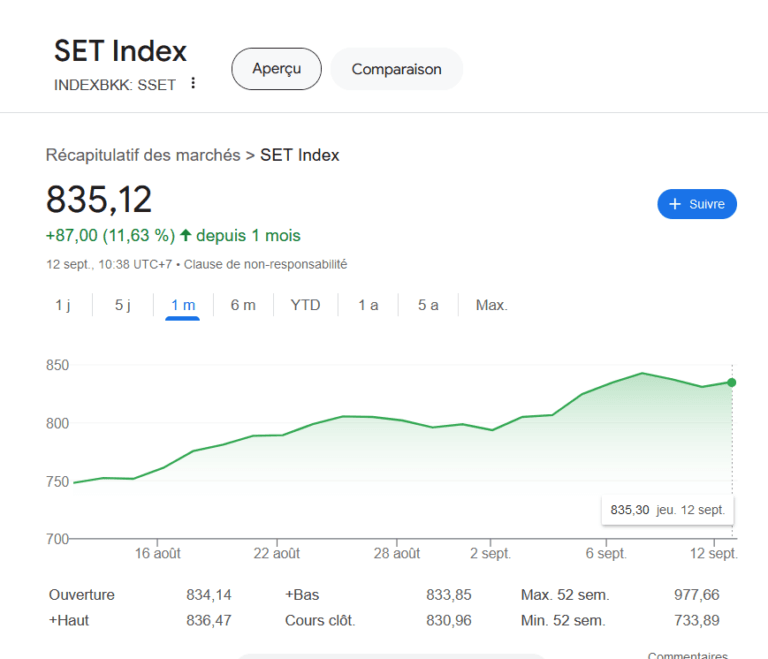Click the Suivre follow button

coord(697,204)
